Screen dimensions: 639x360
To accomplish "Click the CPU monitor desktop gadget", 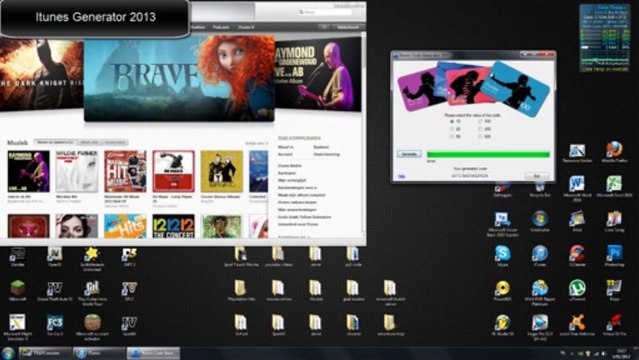I will click(x=605, y=38).
